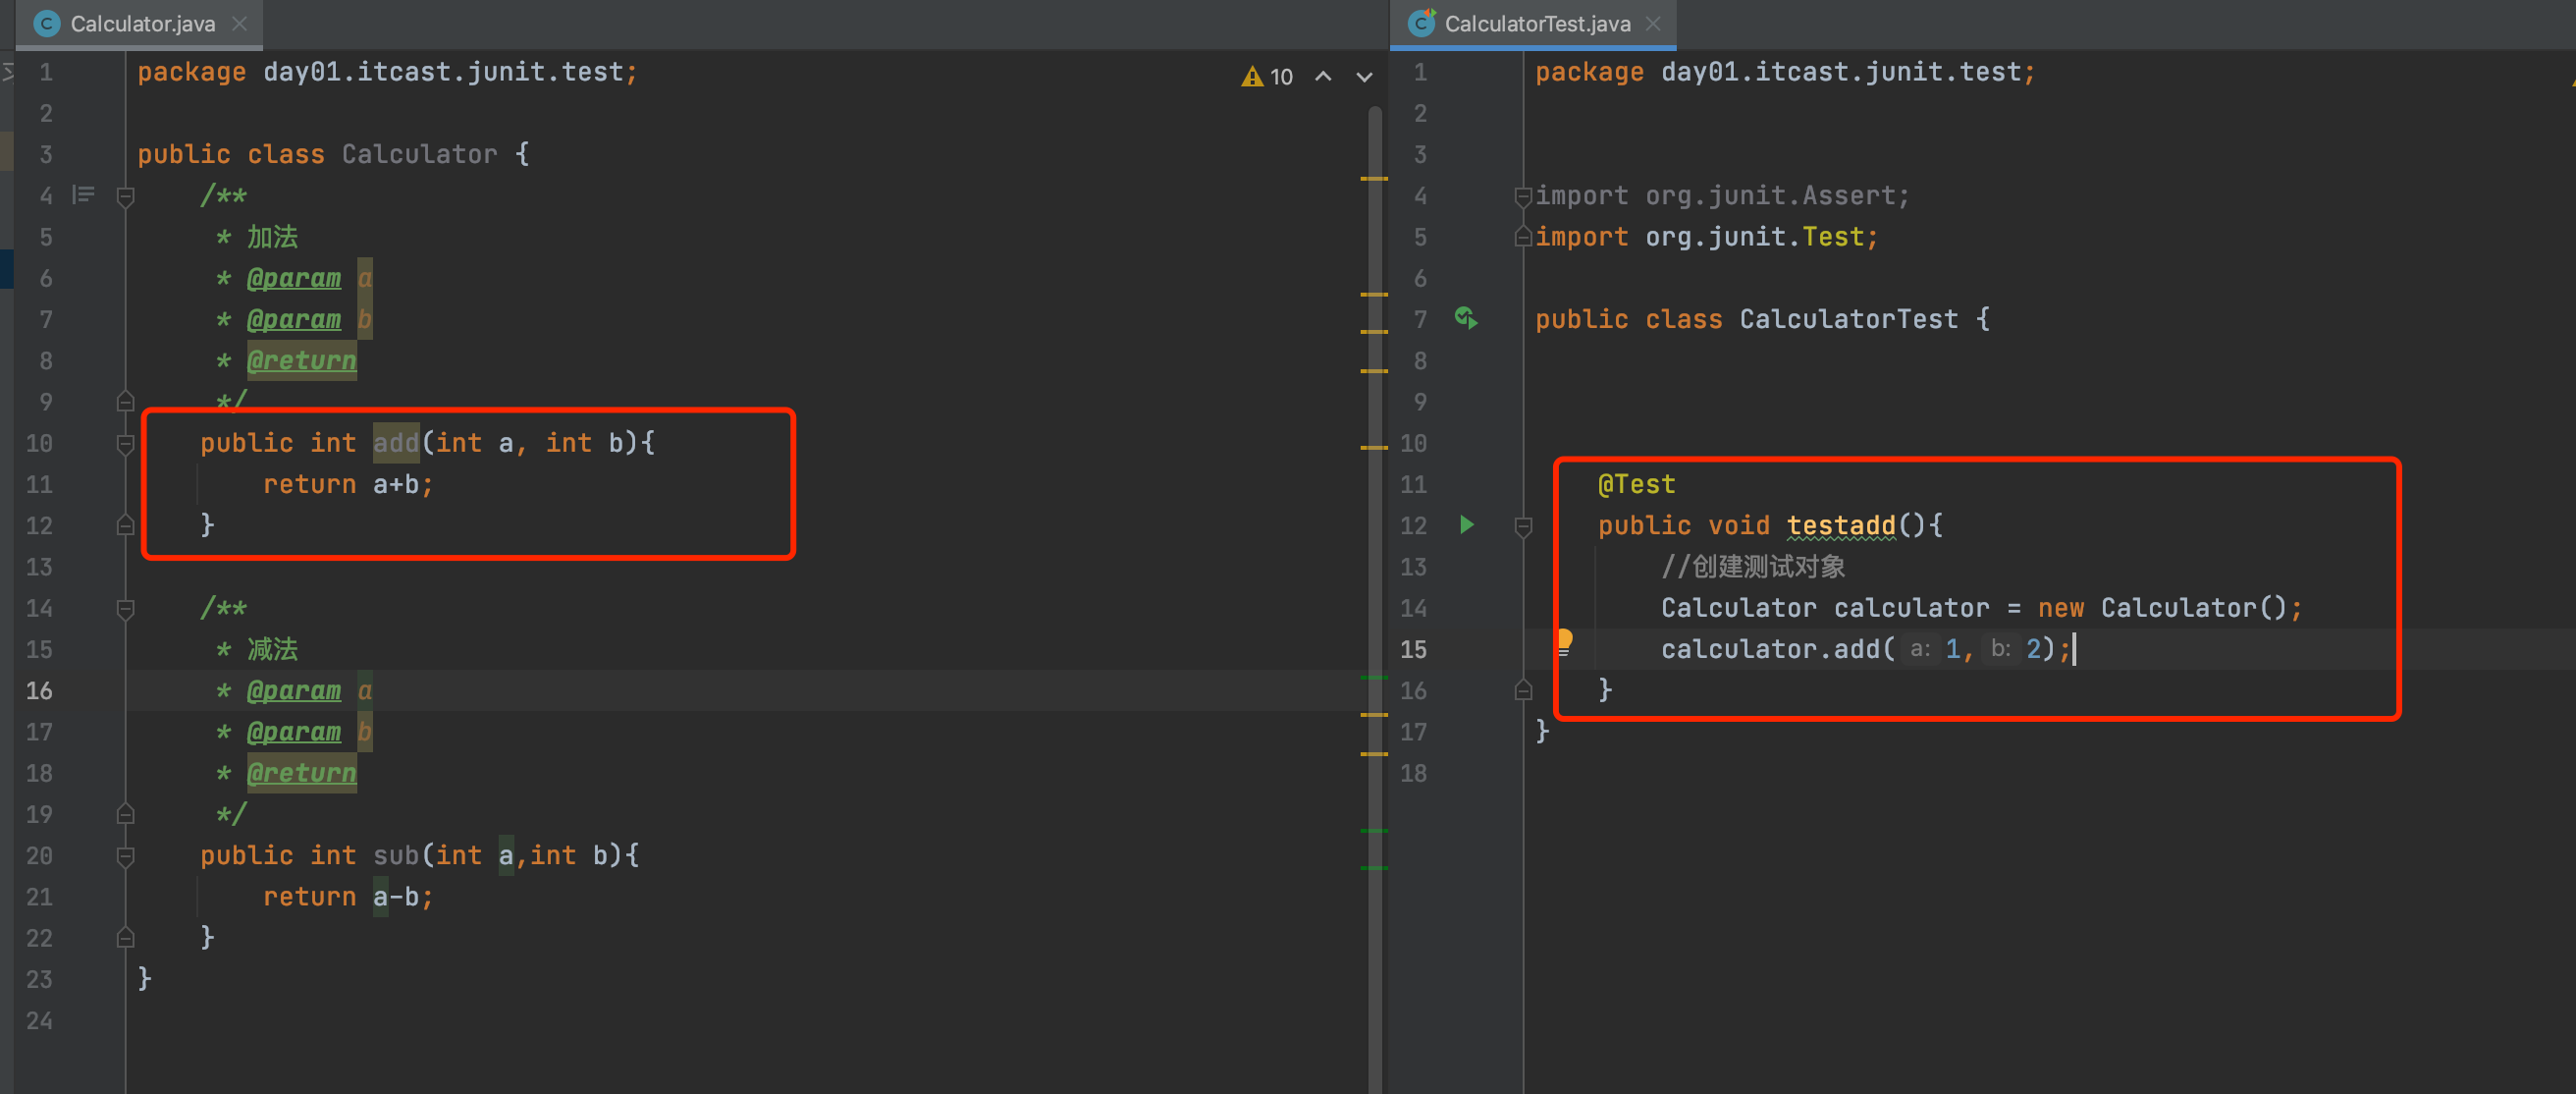Viewport: 2576px width, 1094px height.
Task: Click the Java class icon on Calculator.java tab
Action: [x=46, y=24]
